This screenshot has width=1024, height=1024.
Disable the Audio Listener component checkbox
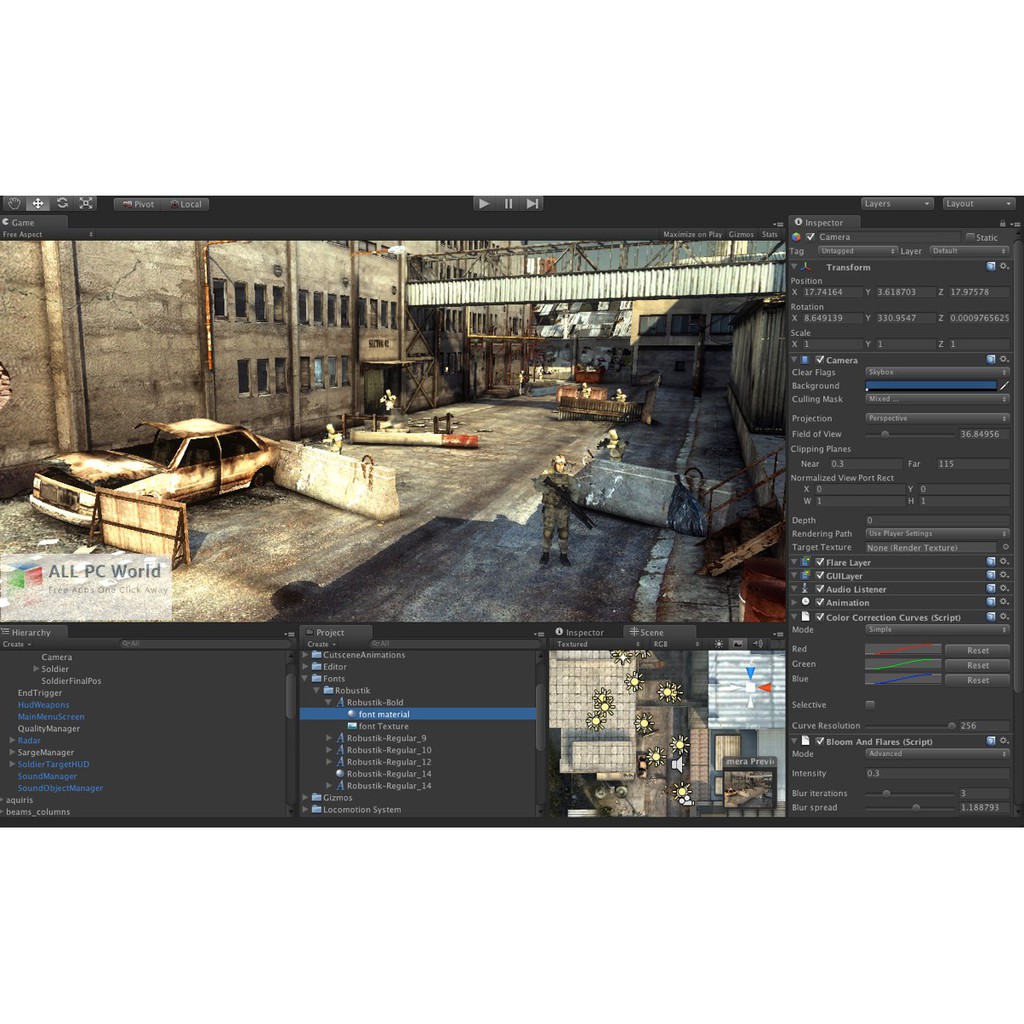pyautogui.click(x=820, y=589)
